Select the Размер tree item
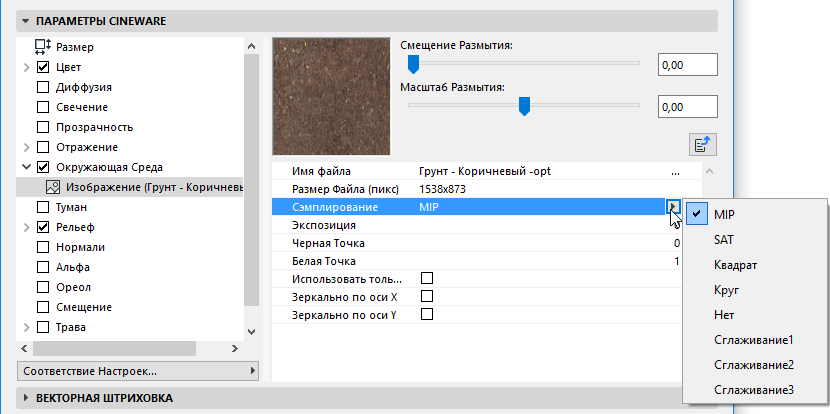 (x=75, y=47)
